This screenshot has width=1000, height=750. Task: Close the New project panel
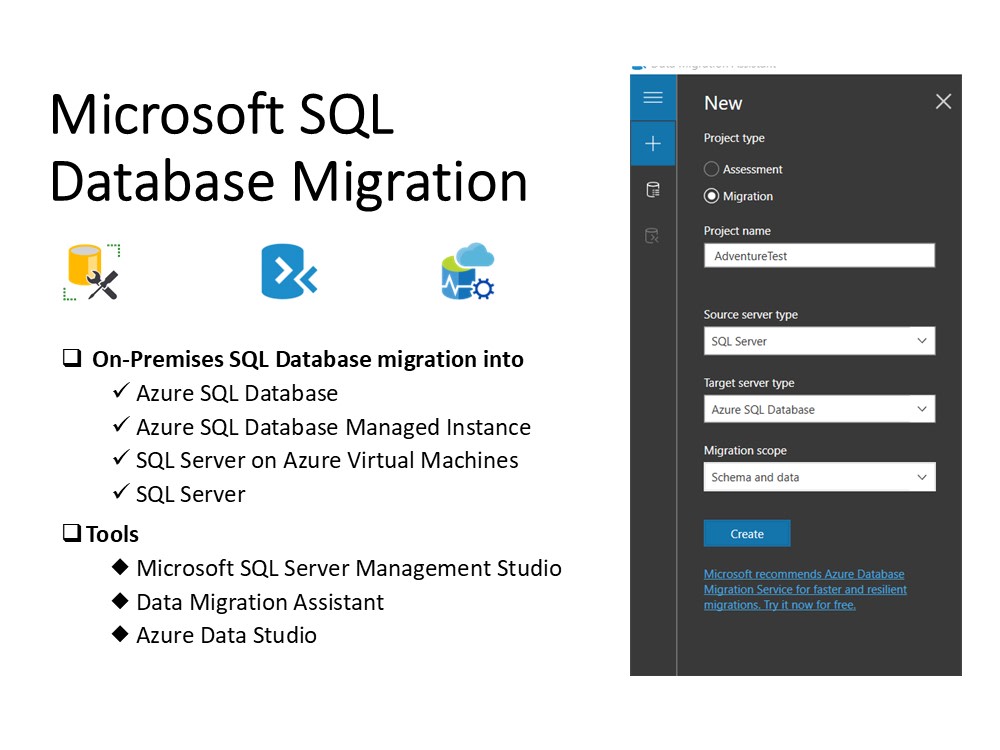click(x=943, y=101)
